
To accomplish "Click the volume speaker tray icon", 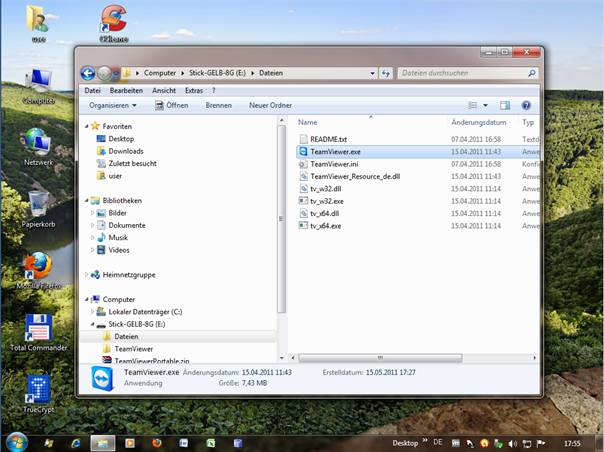I will 513,444.
